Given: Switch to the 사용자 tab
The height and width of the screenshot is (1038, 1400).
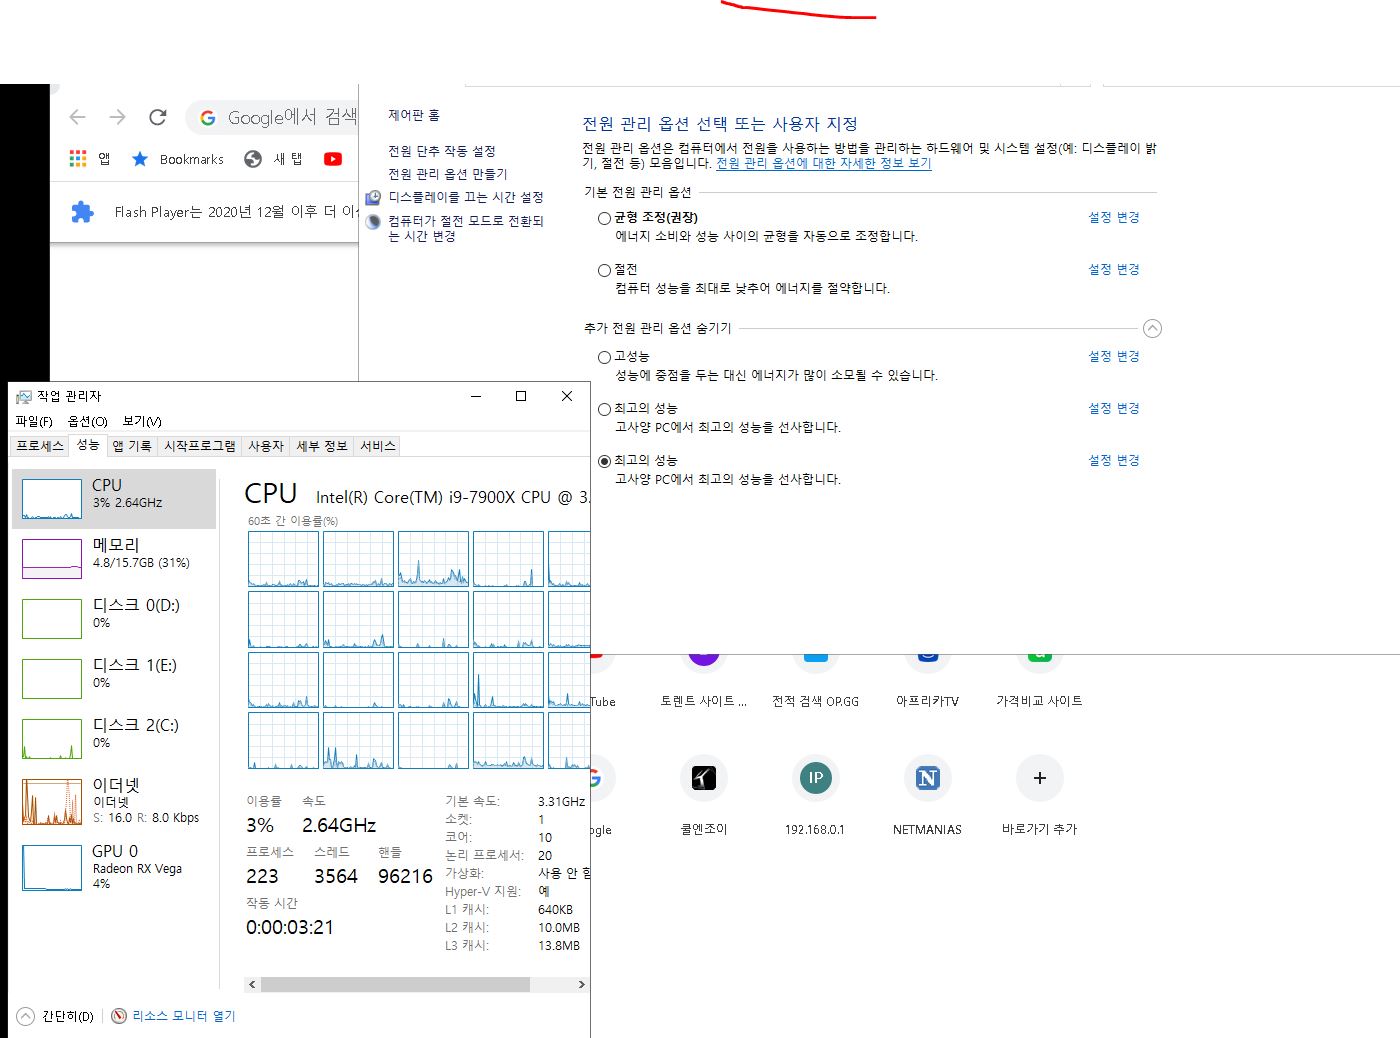Looking at the screenshot, I should click(x=266, y=446).
